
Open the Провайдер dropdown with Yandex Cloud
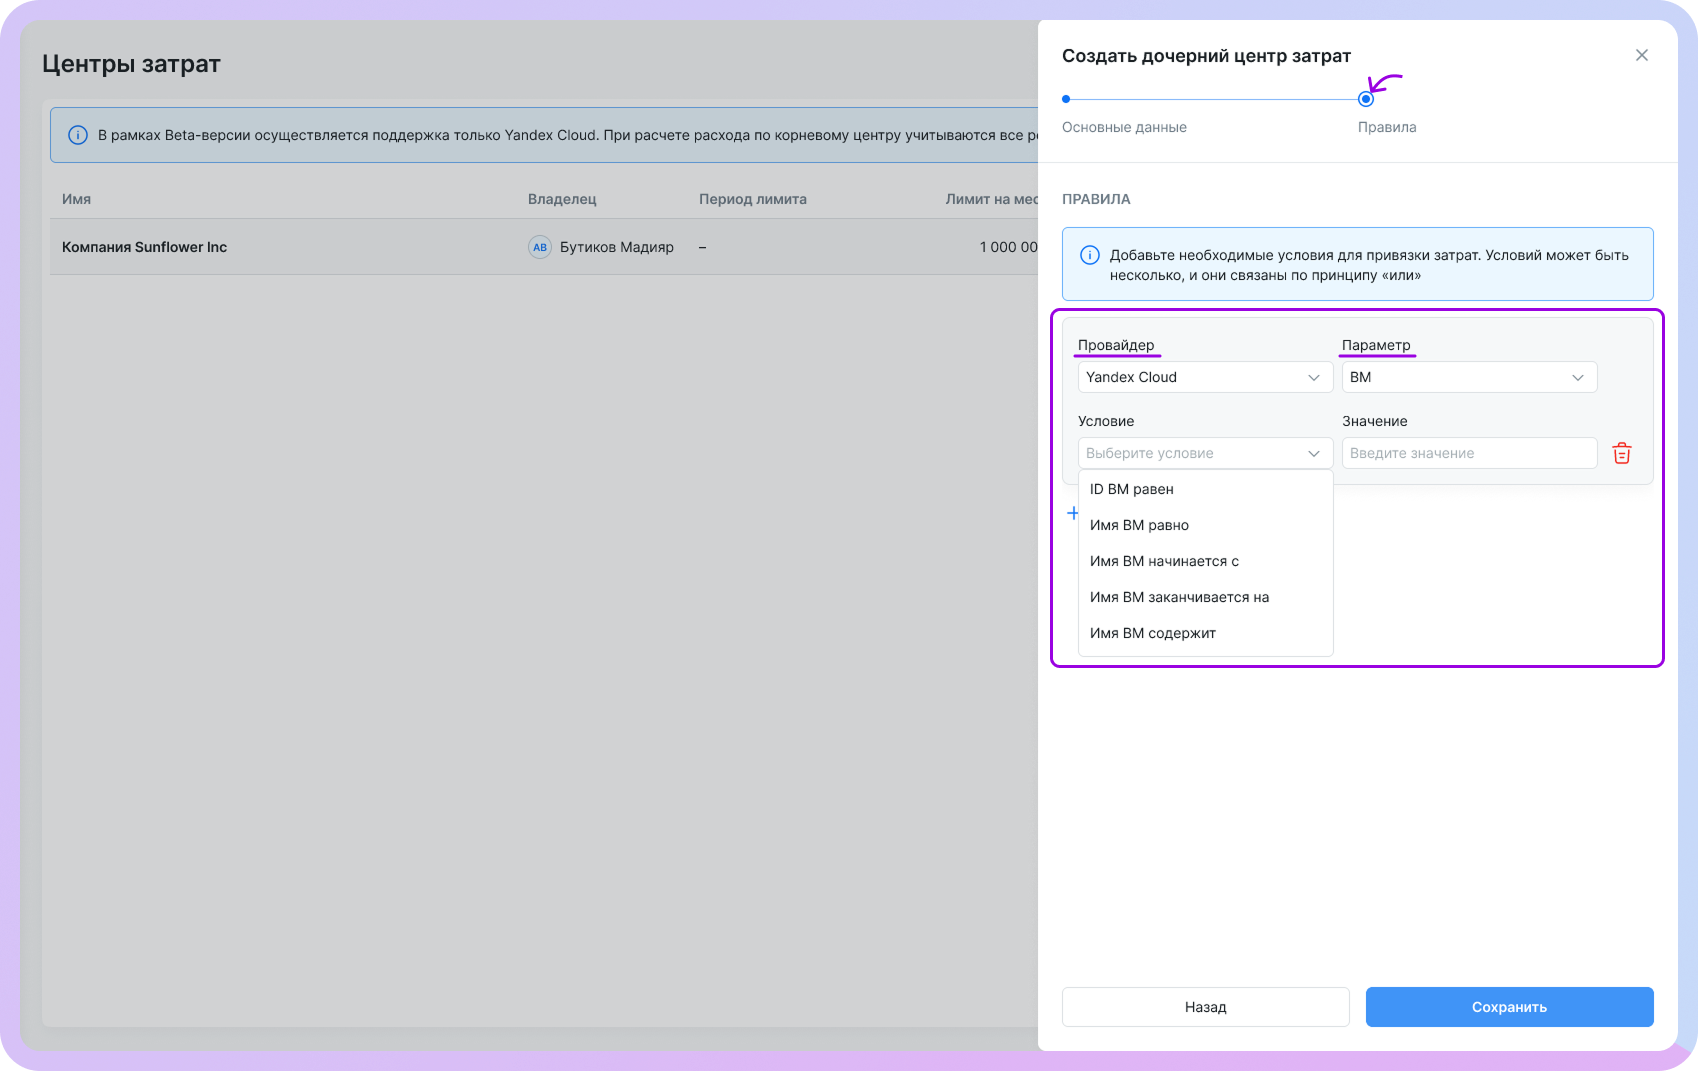click(x=1204, y=377)
